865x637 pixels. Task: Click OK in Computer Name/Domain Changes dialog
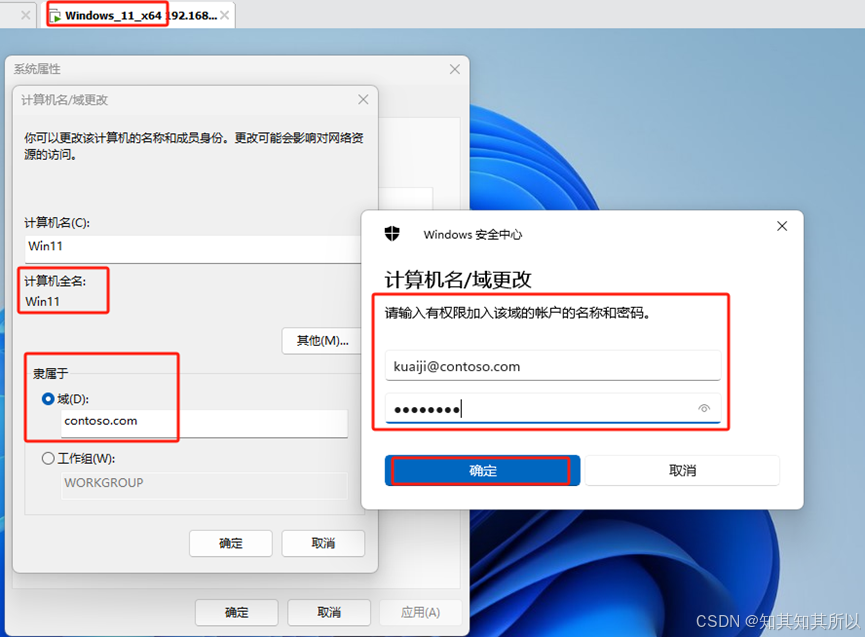(231, 543)
